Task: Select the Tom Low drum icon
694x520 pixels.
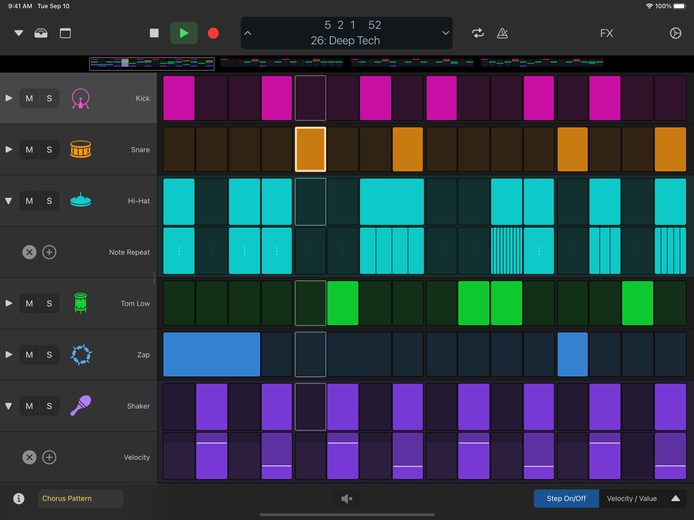Action: pyautogui.click(x=81, y=303)
